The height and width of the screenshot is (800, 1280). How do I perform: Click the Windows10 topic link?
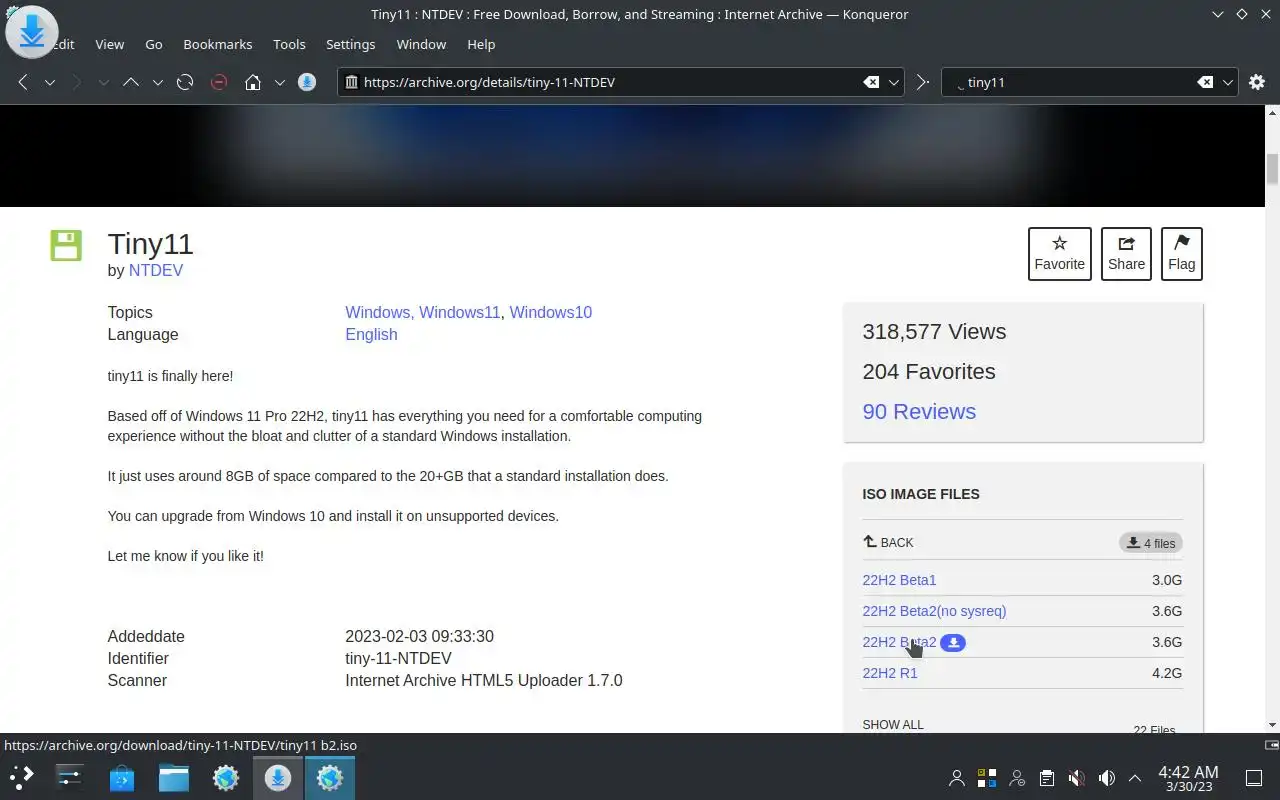(551, 312)
